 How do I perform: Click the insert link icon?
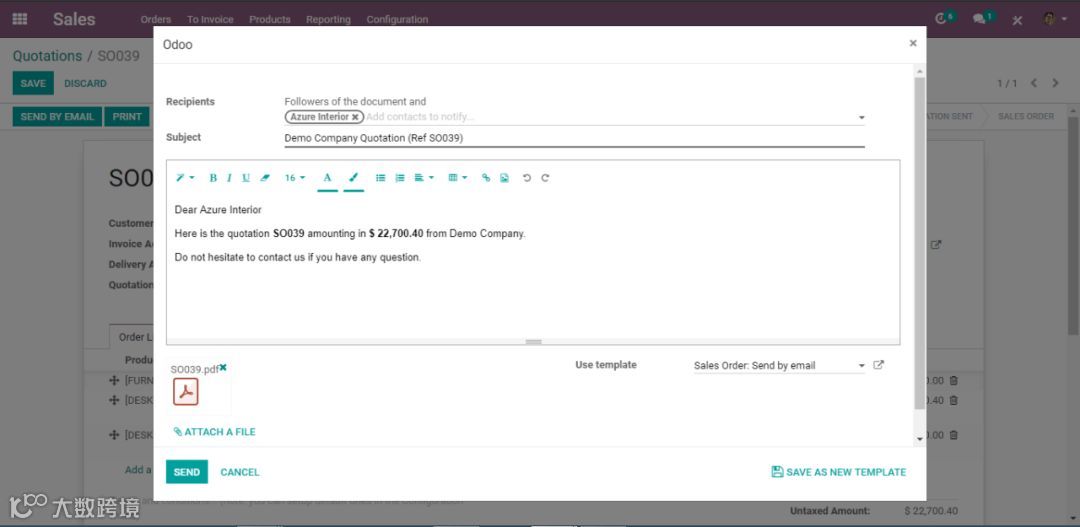click(x=486, y=178)
